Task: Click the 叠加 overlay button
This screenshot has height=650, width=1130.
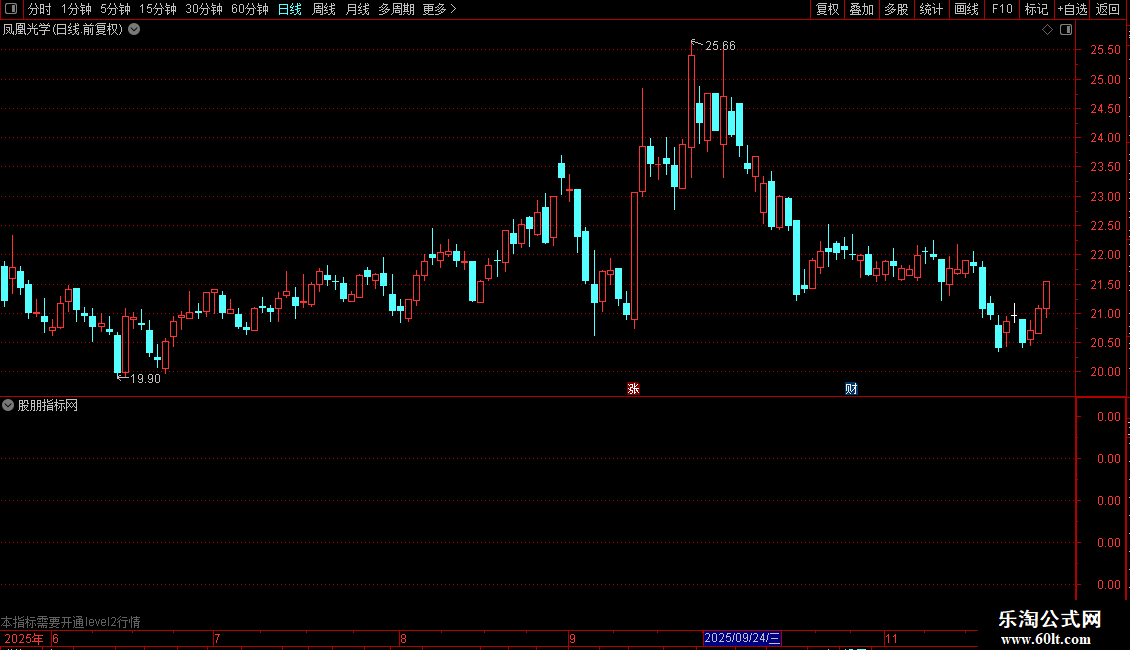Action: click(x=861, y=9)
